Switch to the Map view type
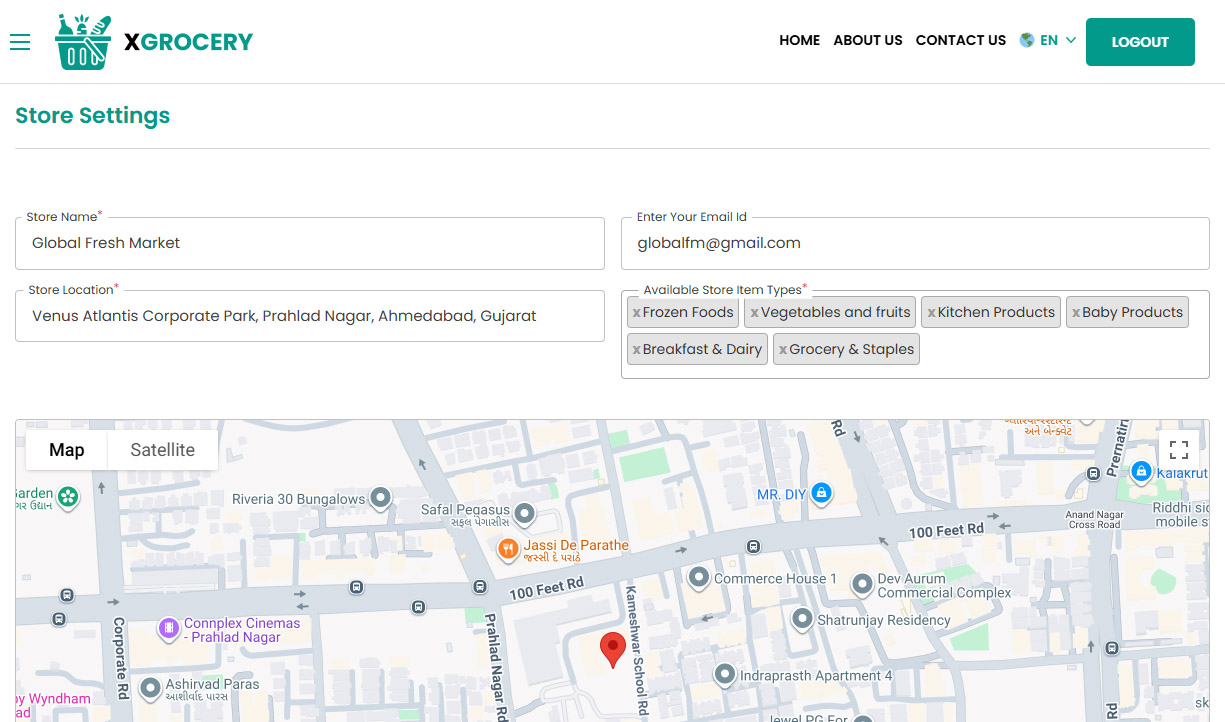 point(67,450)
